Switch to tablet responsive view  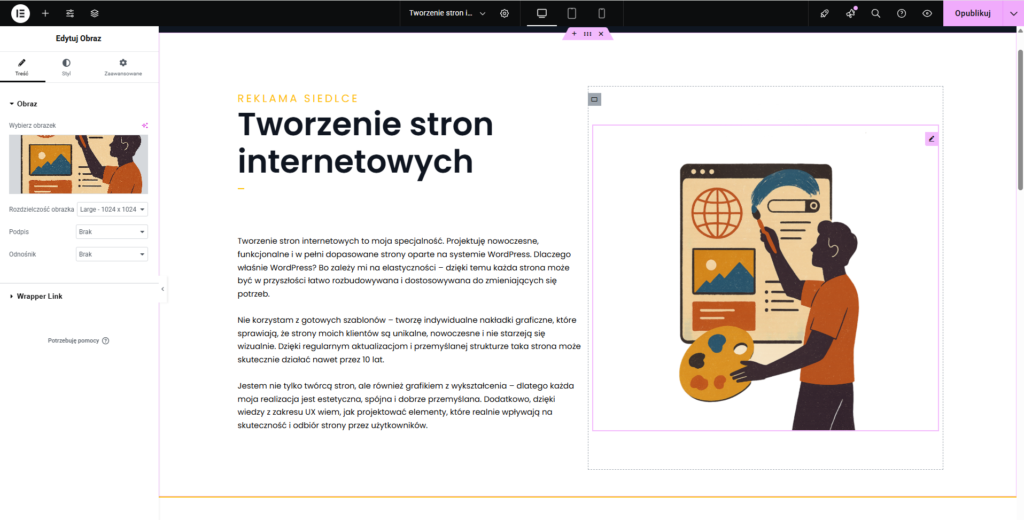point(572,13)
